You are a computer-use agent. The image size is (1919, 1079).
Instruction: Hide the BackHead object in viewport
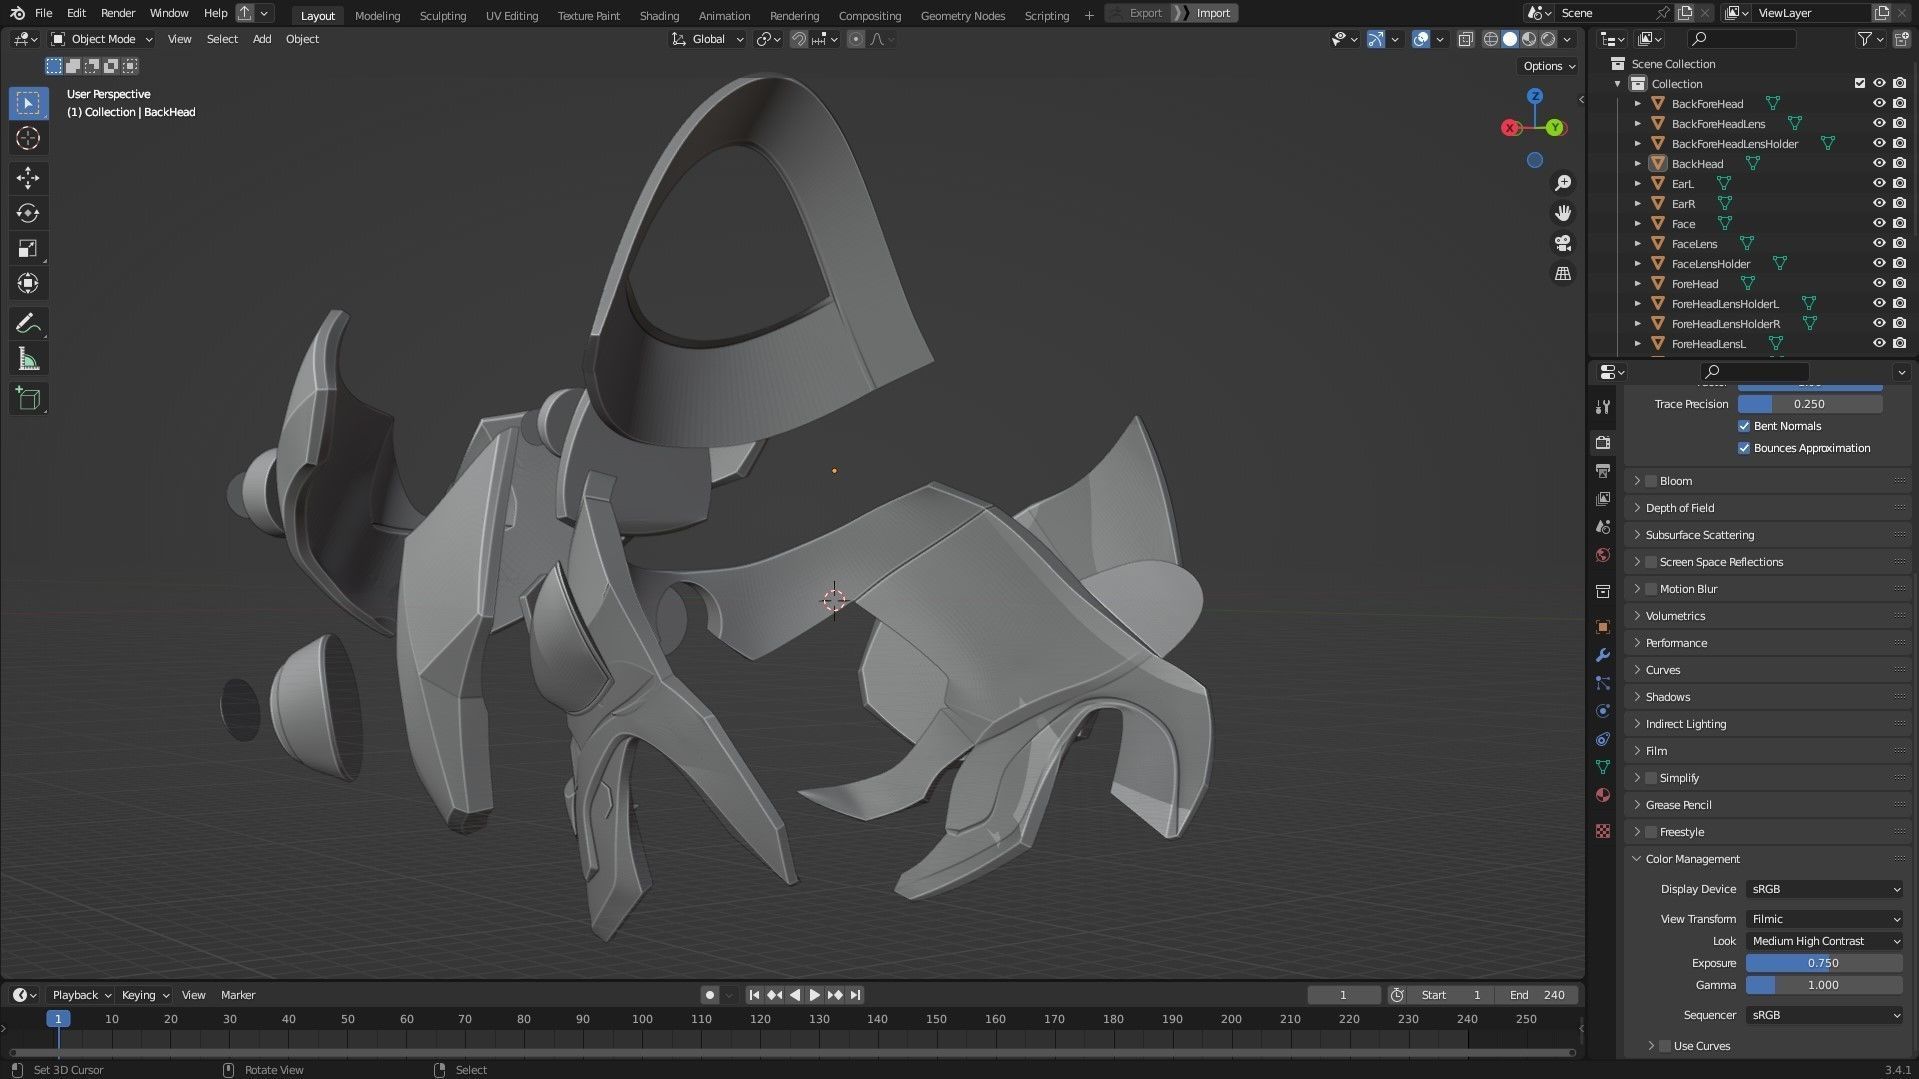click(1879, 164)
